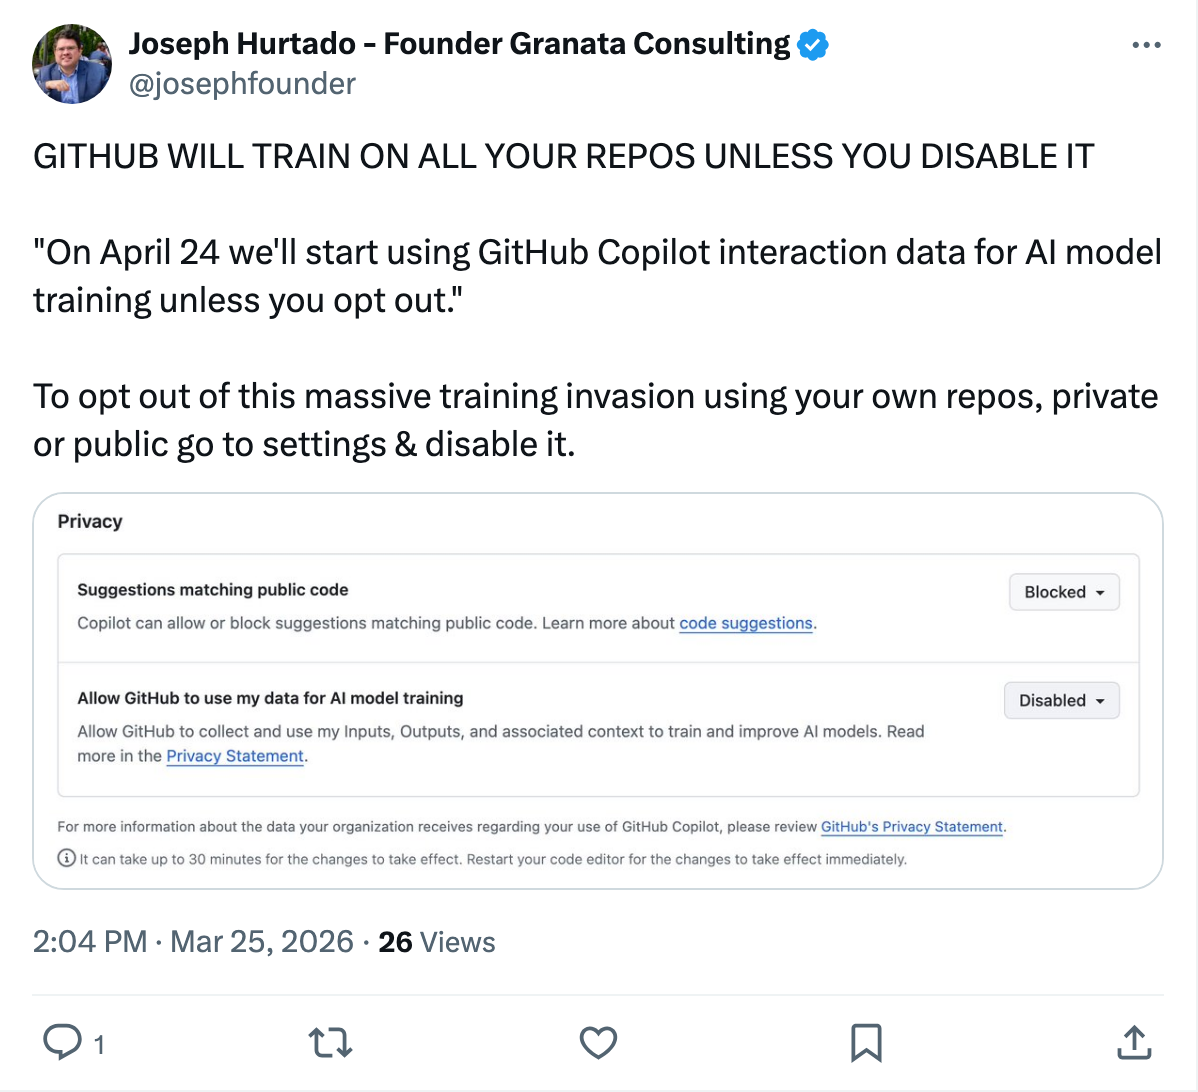Open the 'code suggestions' link
Image resolution: width=1198 pixels, height=1092 pixels.
click(745, 623)
